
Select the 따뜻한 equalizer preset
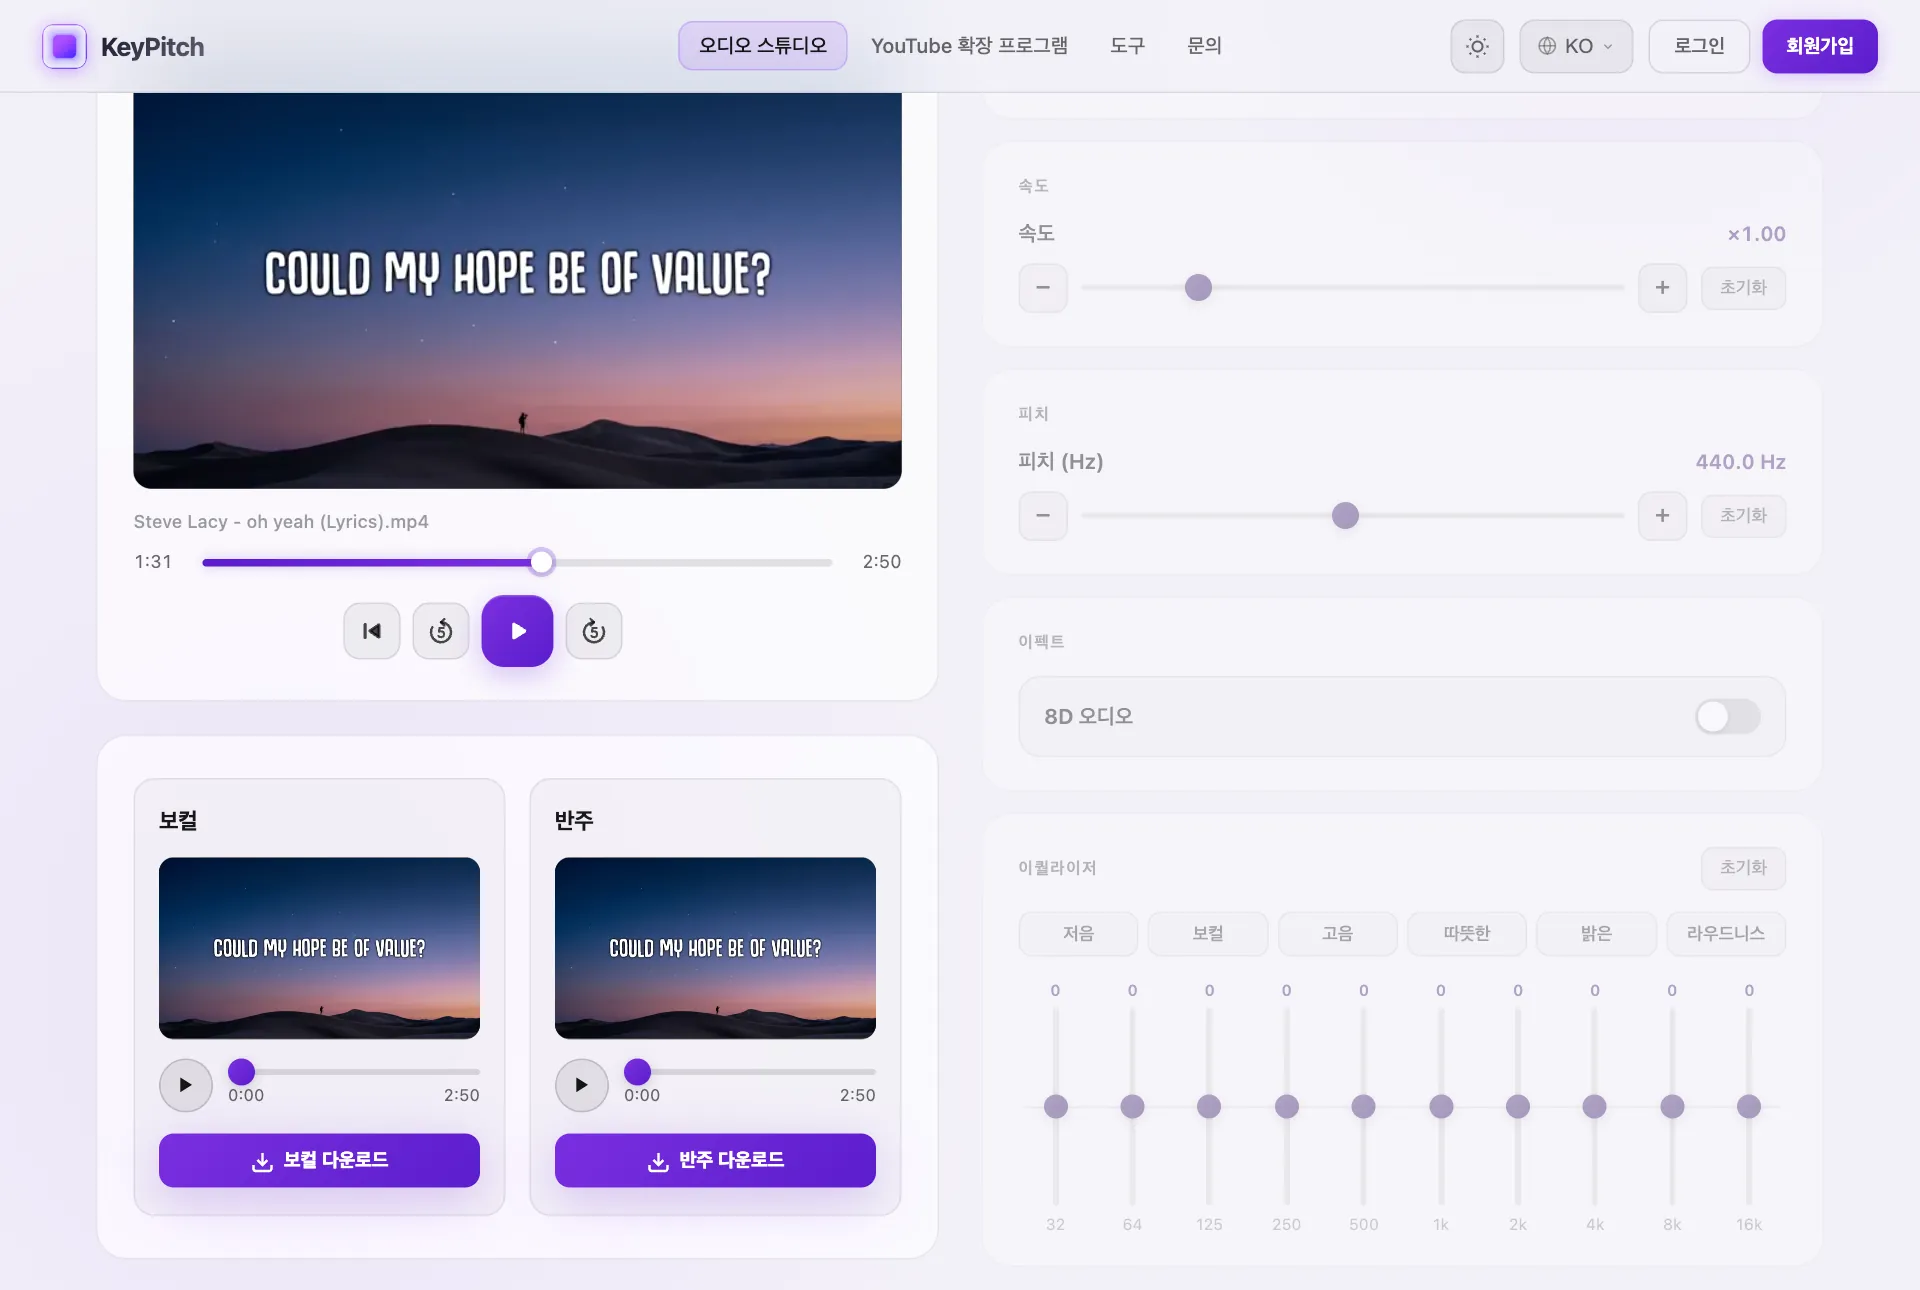pyautogui.click(x=1467, y=934)
